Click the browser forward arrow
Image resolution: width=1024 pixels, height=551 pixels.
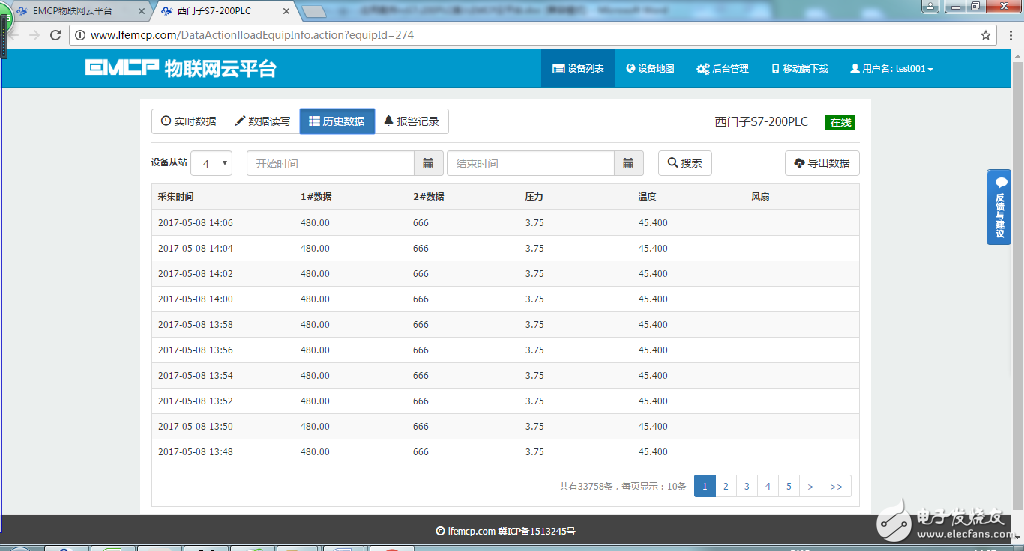34,35
